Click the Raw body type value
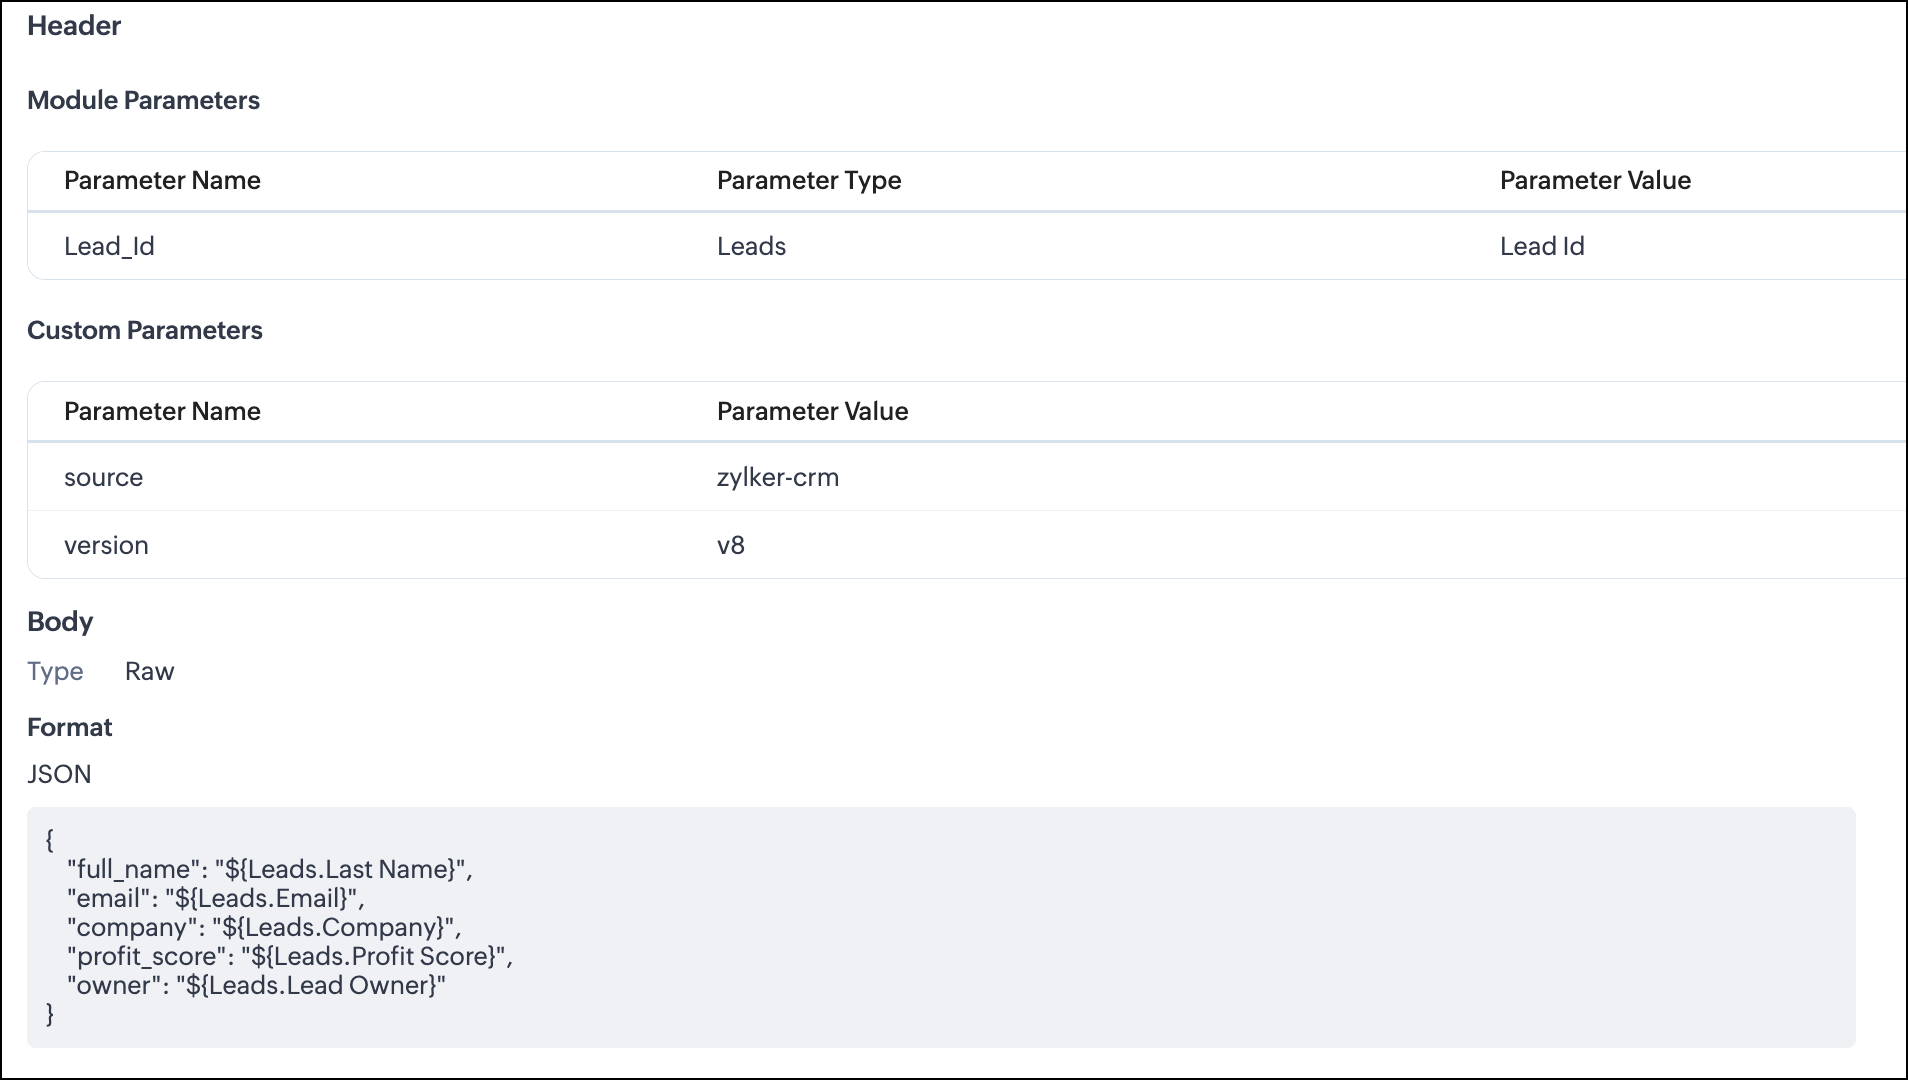This screenshot has height=1080, width=1908. [149, 671]
